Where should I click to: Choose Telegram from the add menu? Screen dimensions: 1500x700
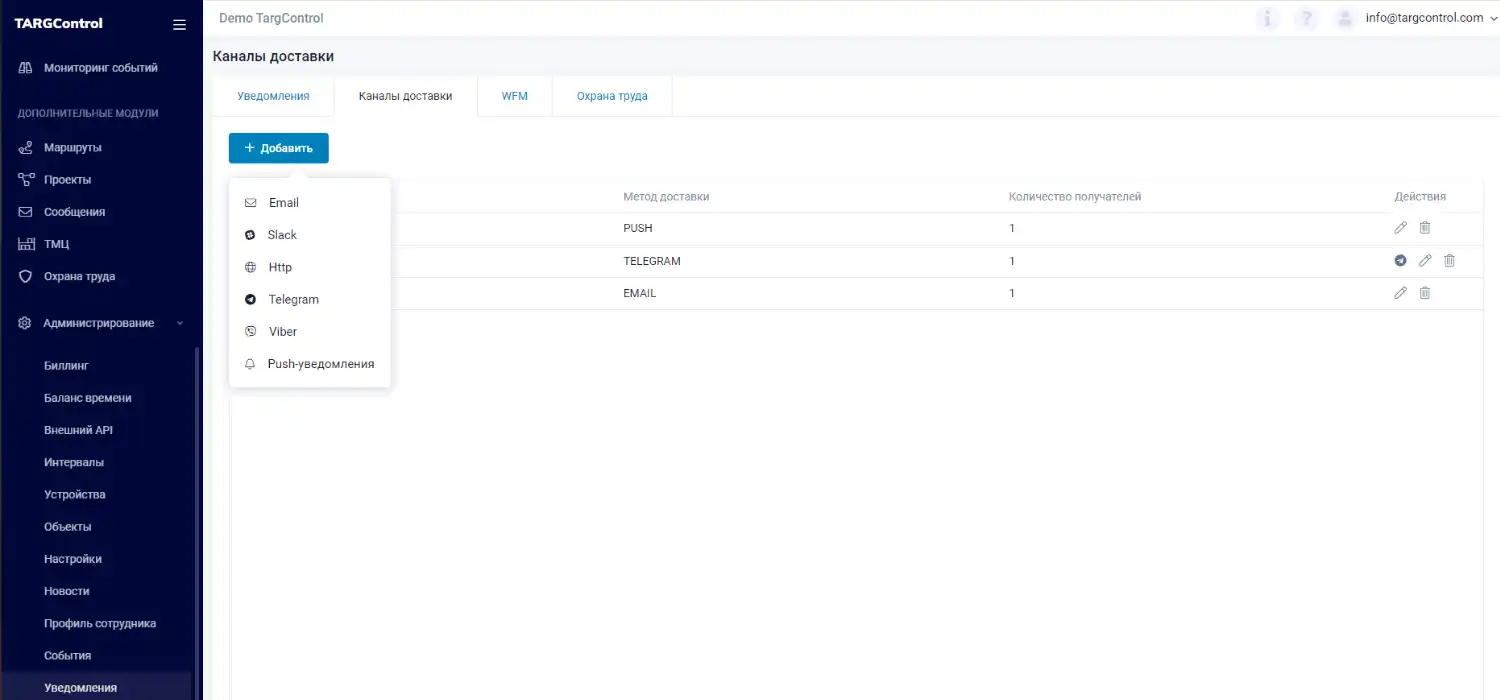309,299
